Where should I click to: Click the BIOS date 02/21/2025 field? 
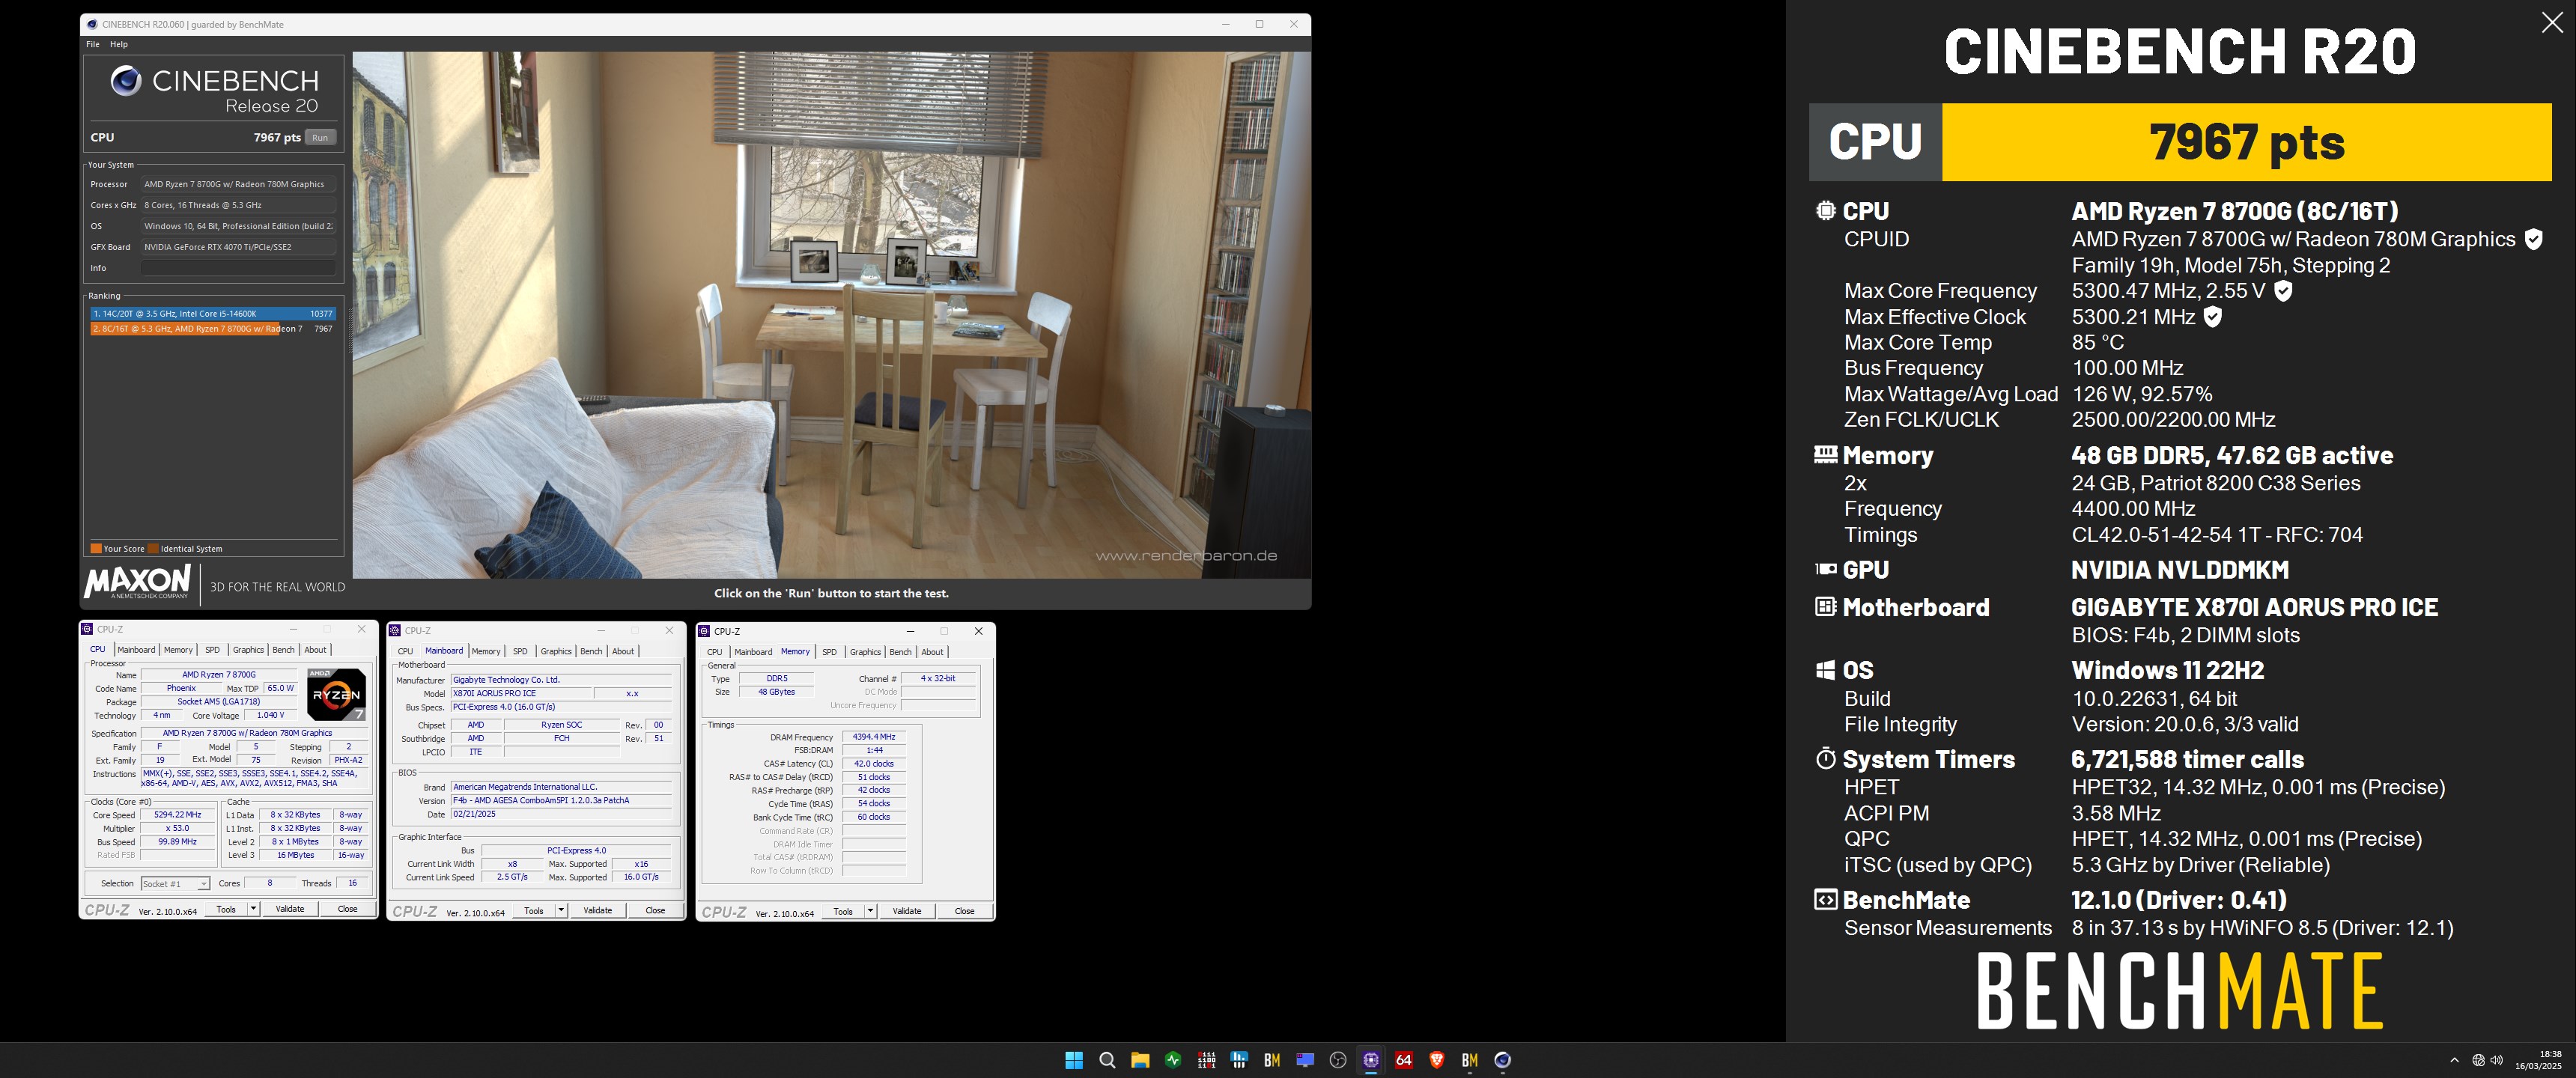click(560, 814)
